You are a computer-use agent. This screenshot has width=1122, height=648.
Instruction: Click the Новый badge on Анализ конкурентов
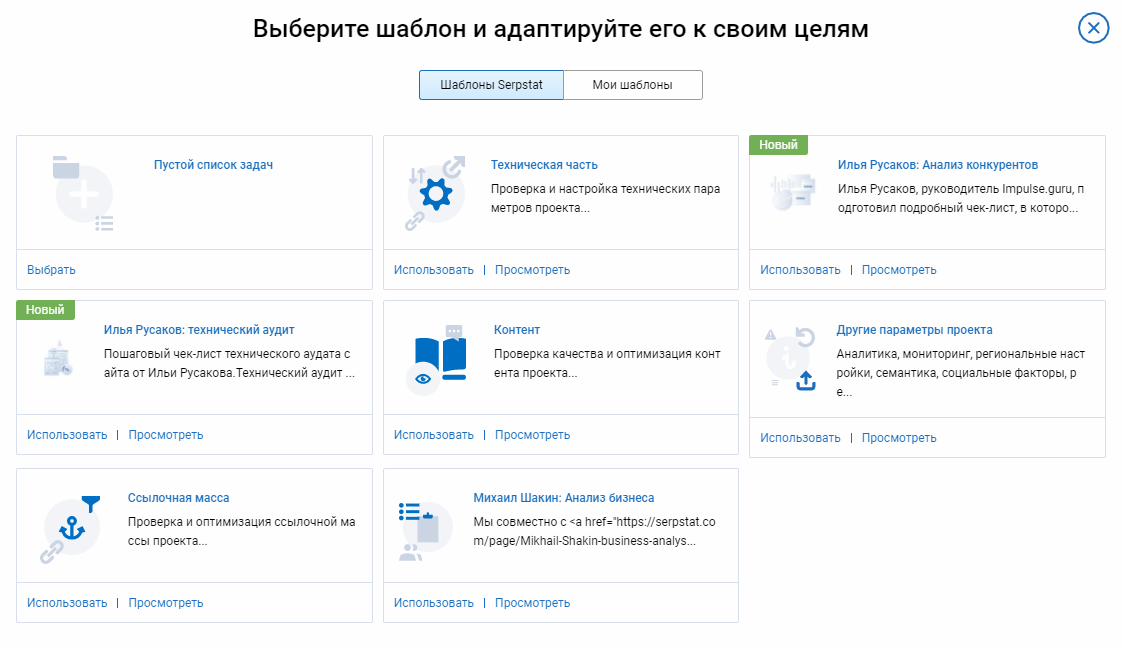778,144
